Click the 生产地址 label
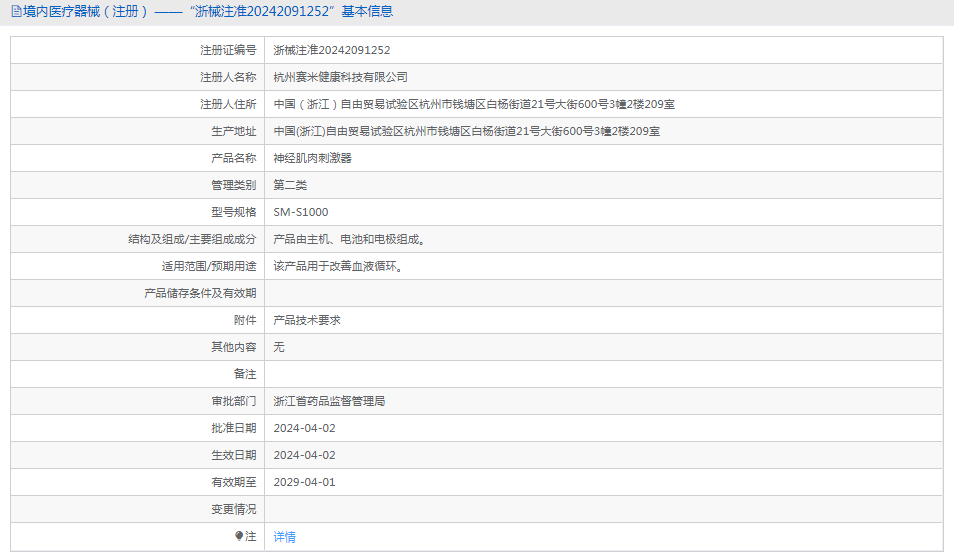This screenshot has width=954, height=559. click(x=234, y=131)
